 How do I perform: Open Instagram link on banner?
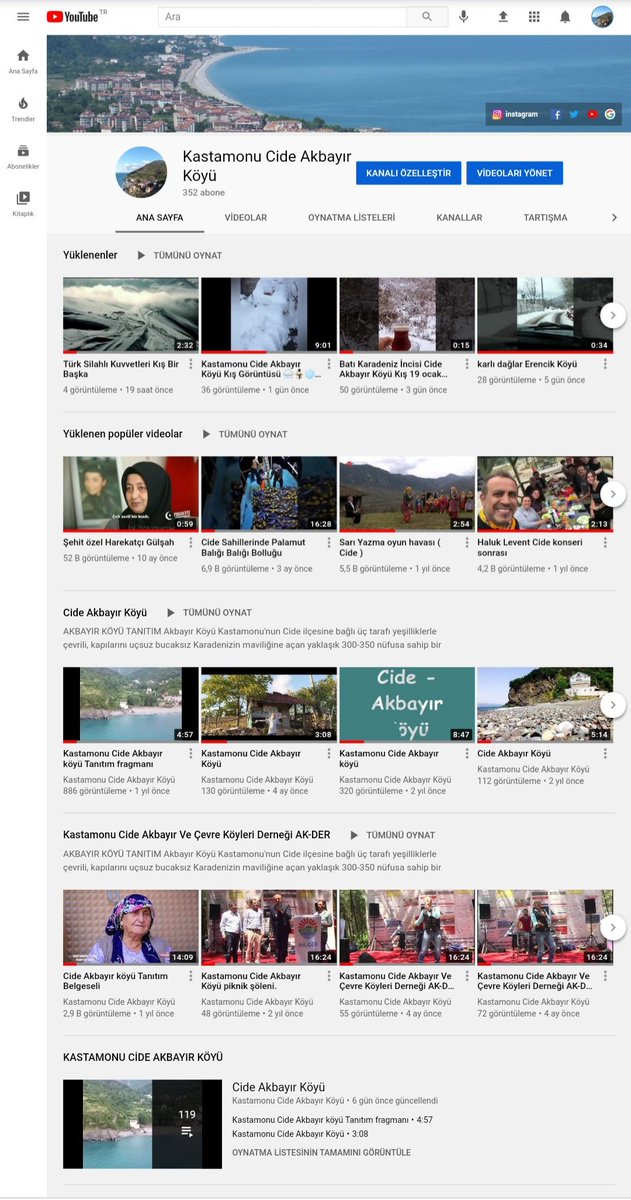click(516, 114)
